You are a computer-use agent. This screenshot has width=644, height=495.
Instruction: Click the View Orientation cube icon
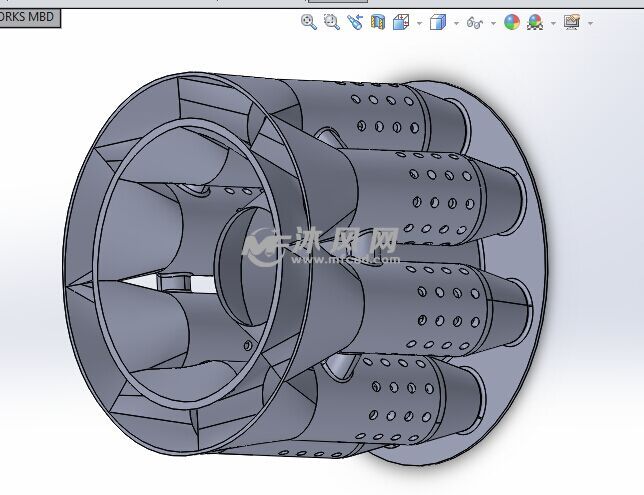(x=401, y=22)
